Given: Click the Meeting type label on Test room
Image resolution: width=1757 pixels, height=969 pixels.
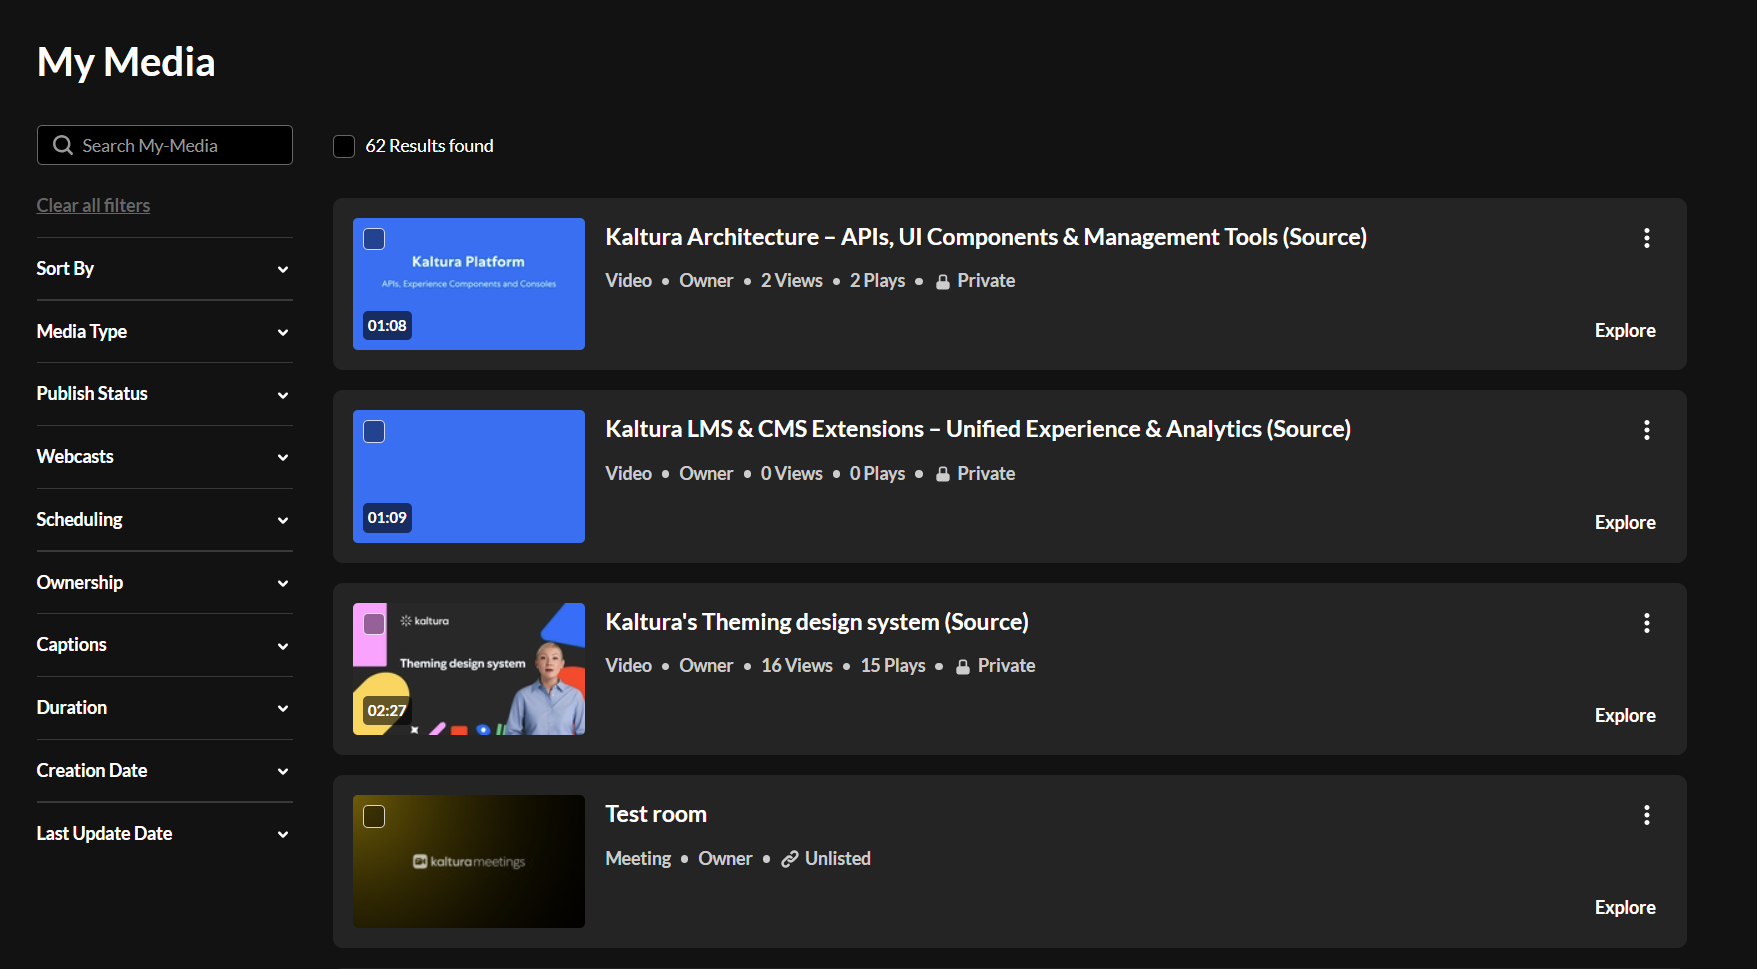Looking at the screenshot, I should click(x=638, y=859).
